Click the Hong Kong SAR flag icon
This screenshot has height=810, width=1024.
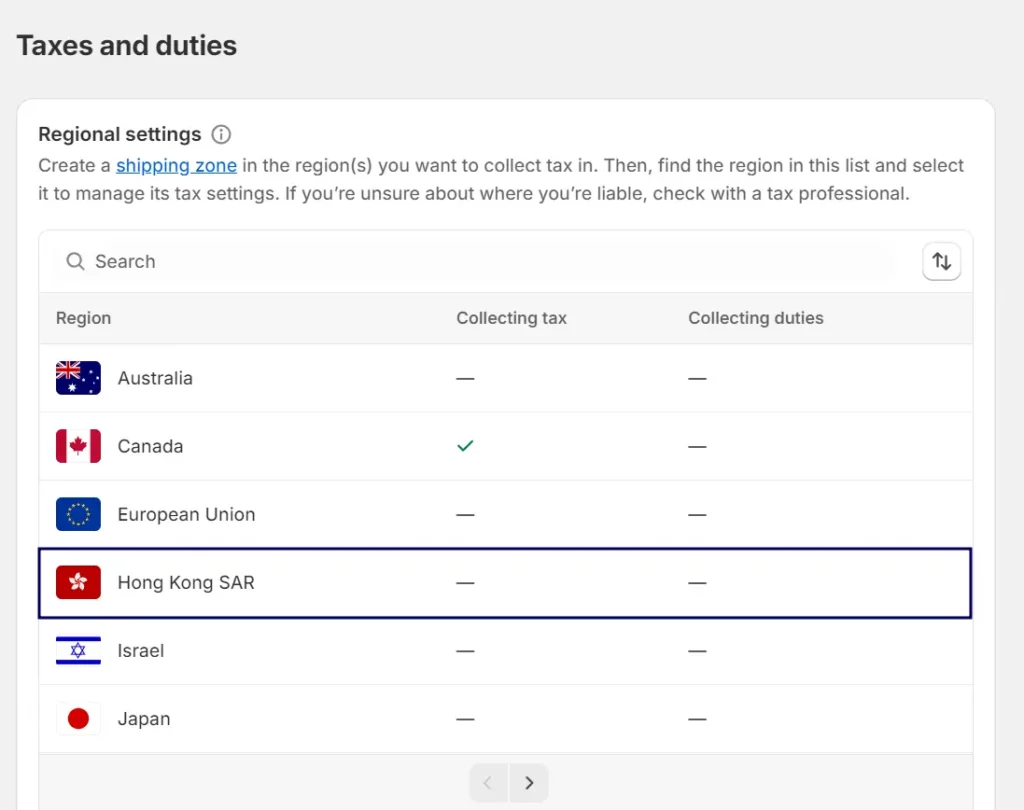78,582
